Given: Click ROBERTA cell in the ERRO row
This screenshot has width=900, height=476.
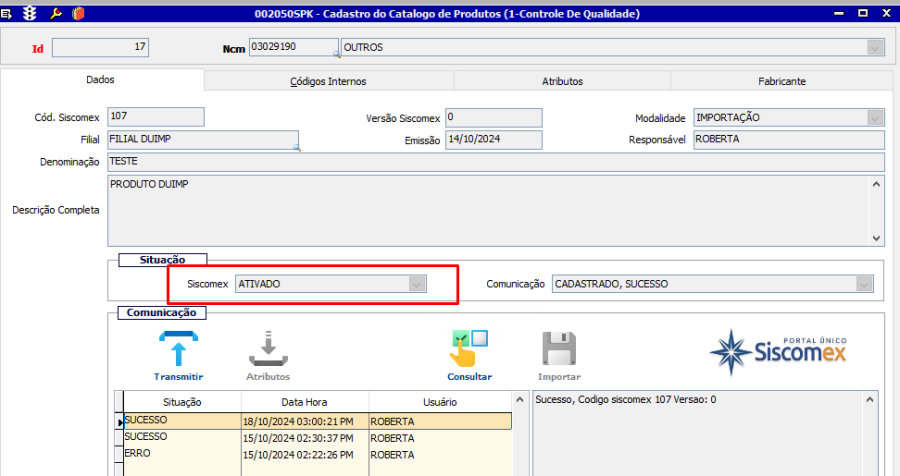Looking at the screenshot, I should coord(440,455).
